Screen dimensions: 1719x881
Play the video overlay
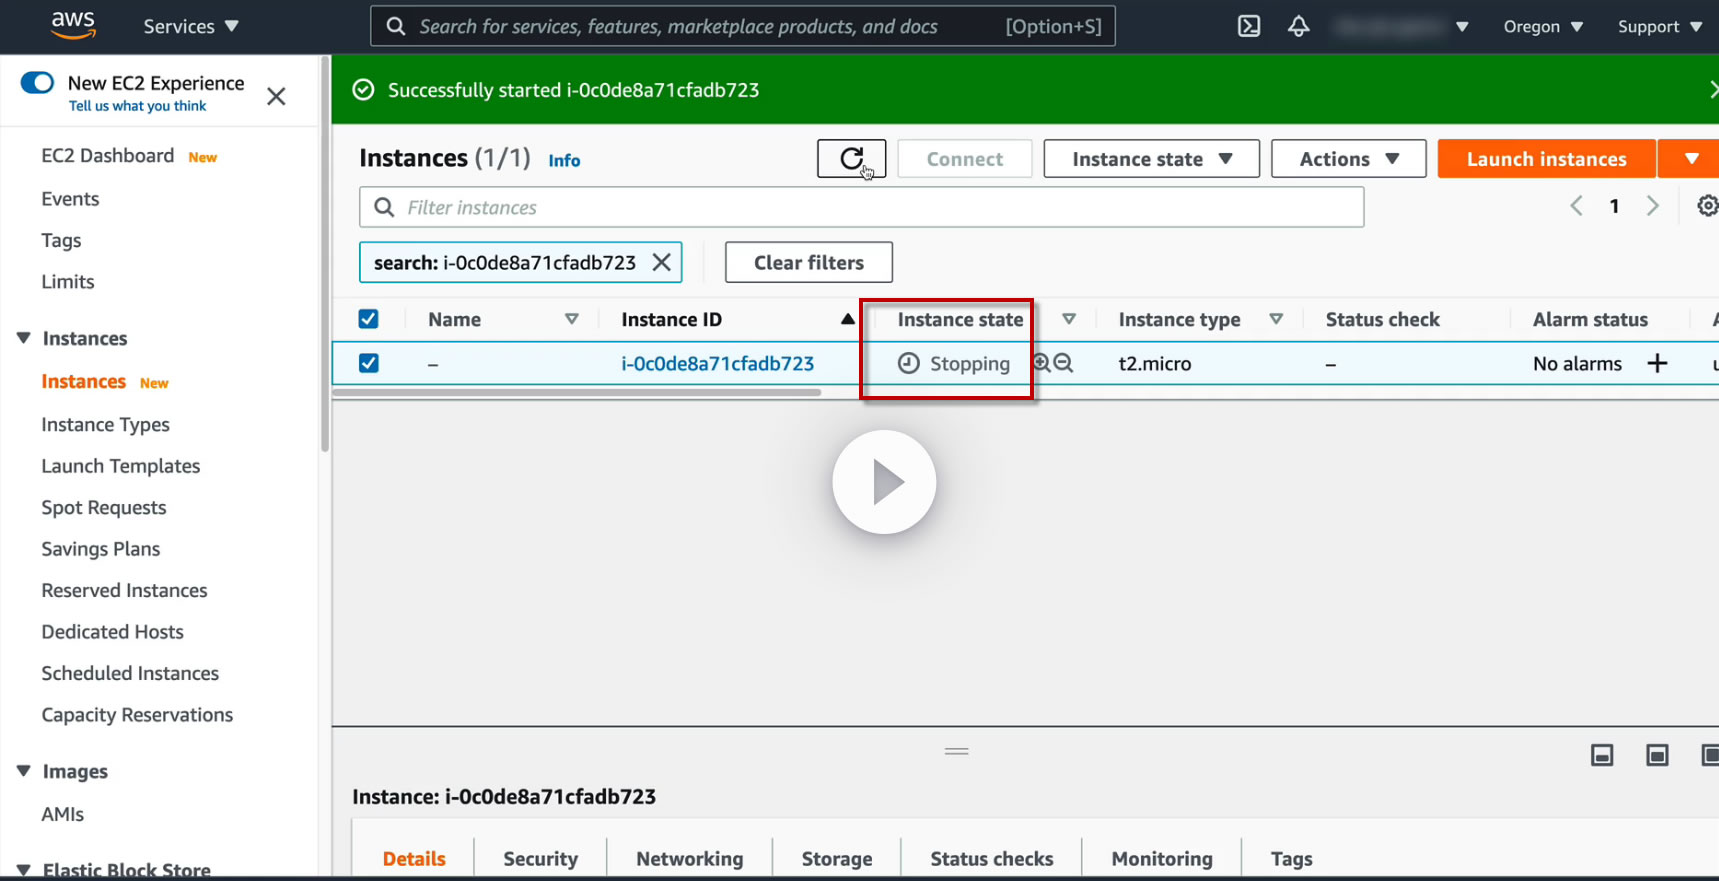tap(884, 482)
